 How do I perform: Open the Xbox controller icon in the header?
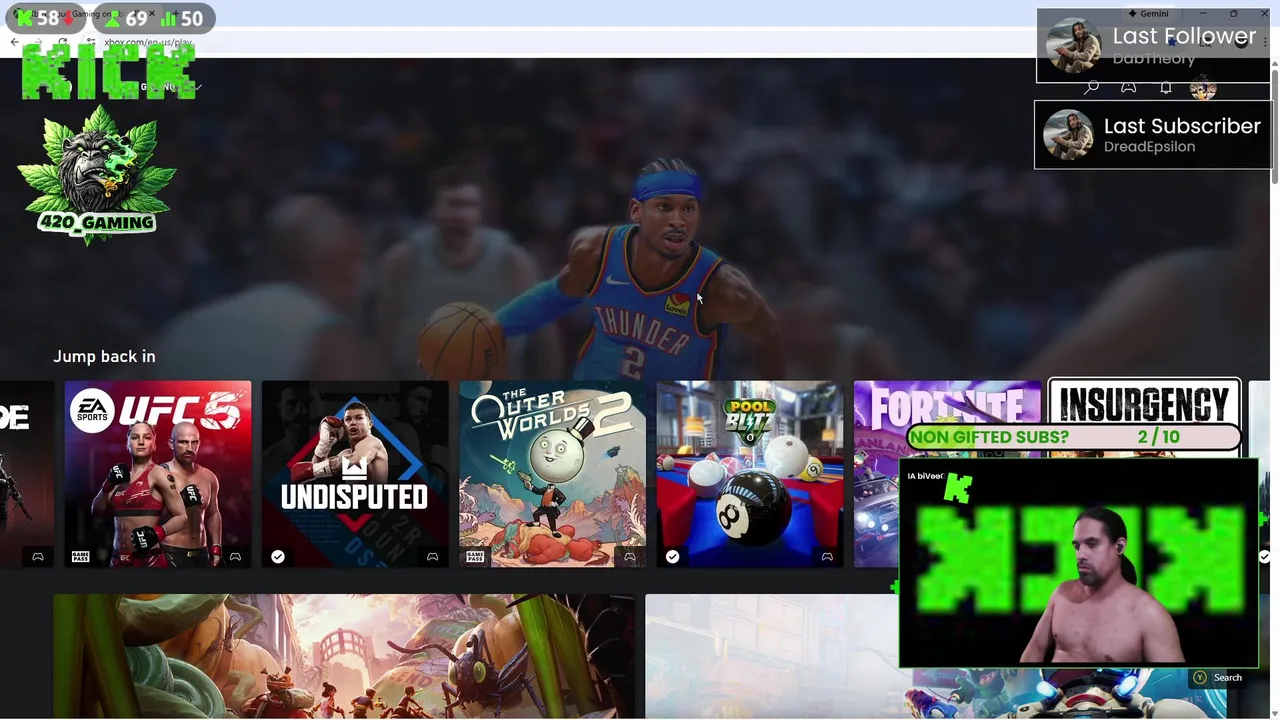[1128, 88]
